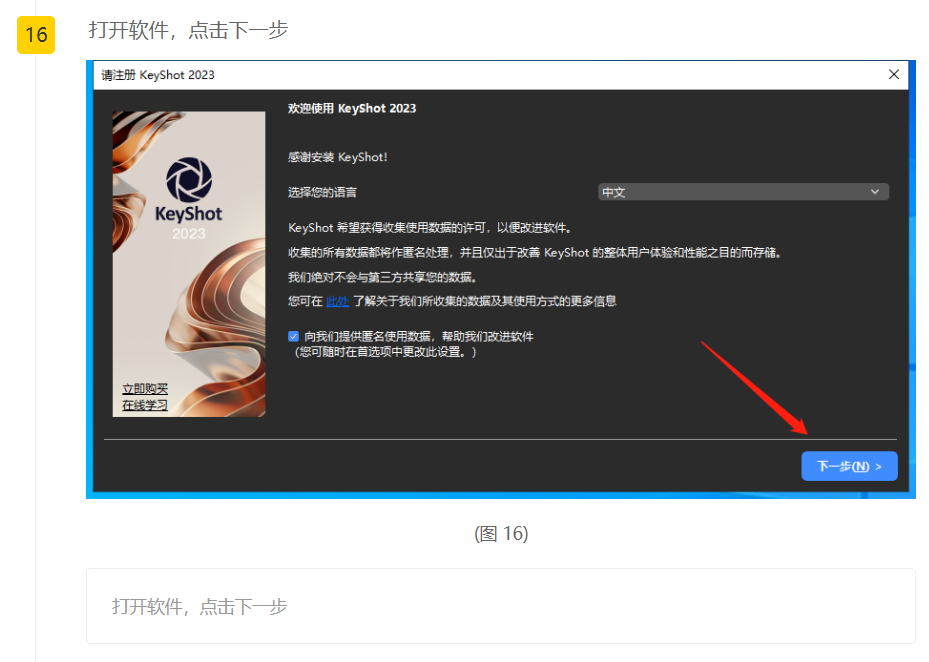Viewport: 929px width, 662px height.
Task: Open the 中文 language dropdown
Action: pos(743,192)
